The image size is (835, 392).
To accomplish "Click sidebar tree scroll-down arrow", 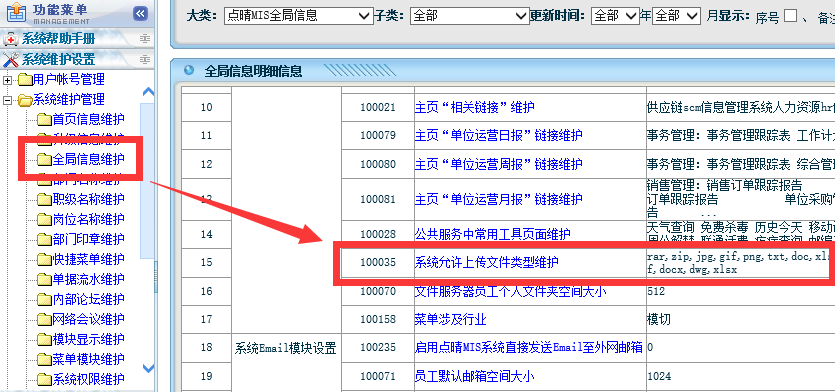I will click(149, 368).
